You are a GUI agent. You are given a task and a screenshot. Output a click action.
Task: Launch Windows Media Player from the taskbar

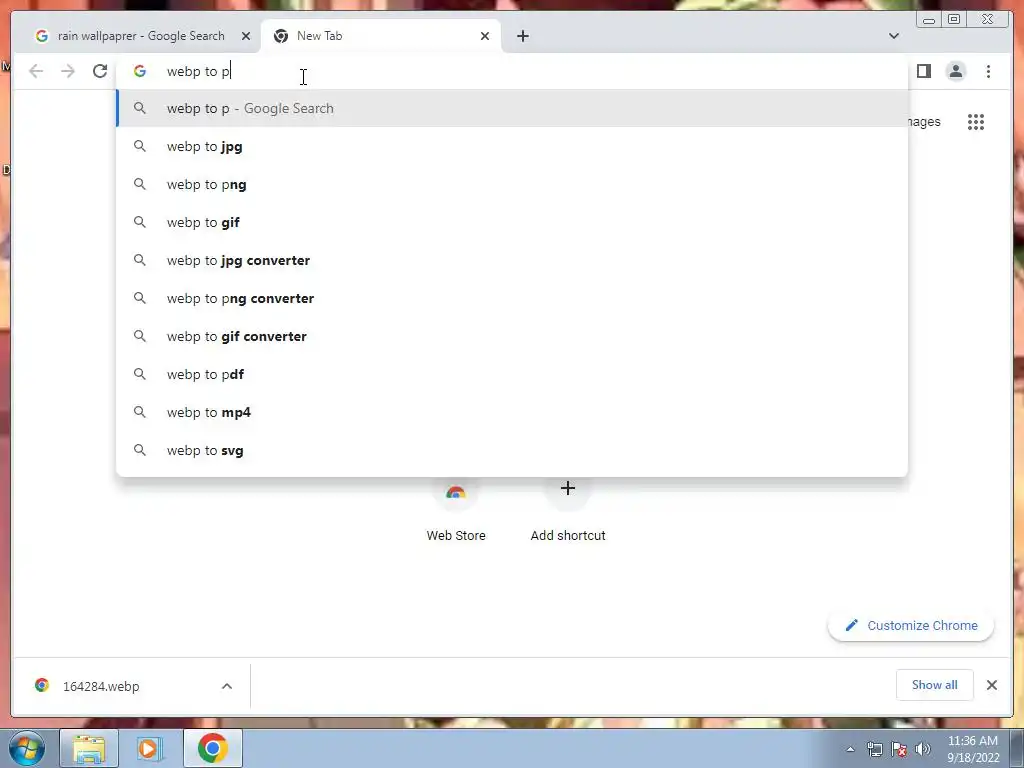[149, 748]
